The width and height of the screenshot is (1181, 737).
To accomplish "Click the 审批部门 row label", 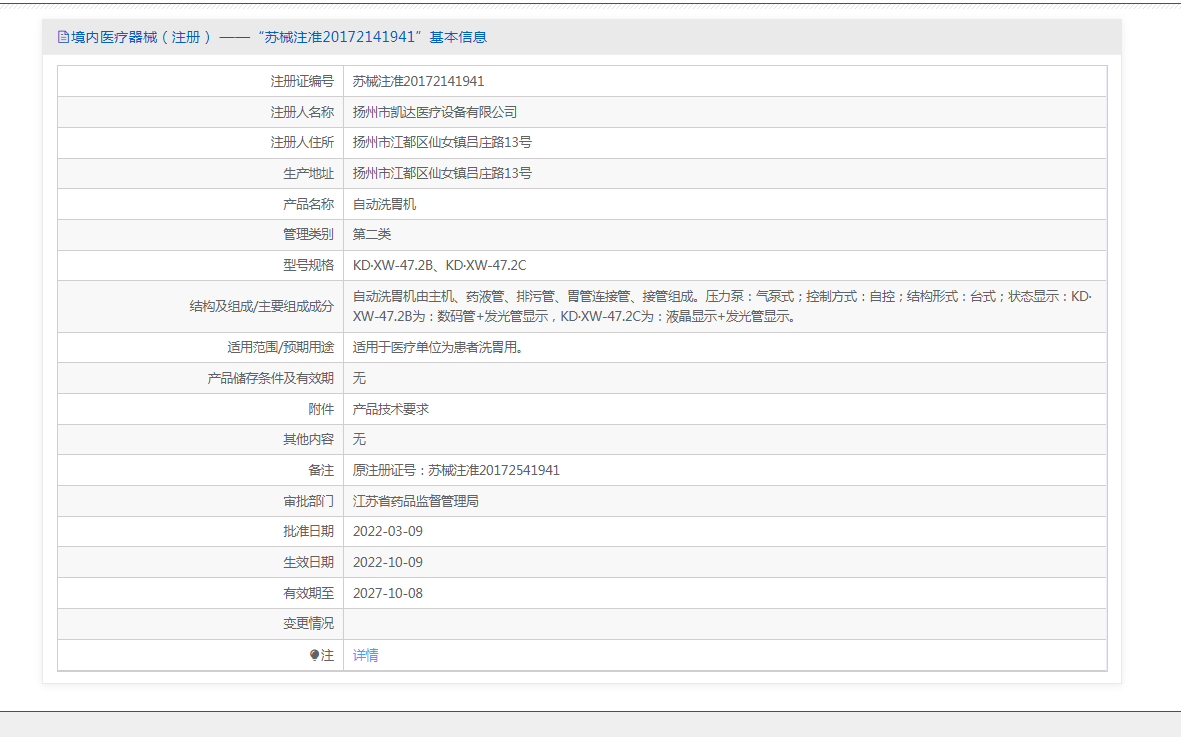I will pyautogui.click(x=308, y=501).
